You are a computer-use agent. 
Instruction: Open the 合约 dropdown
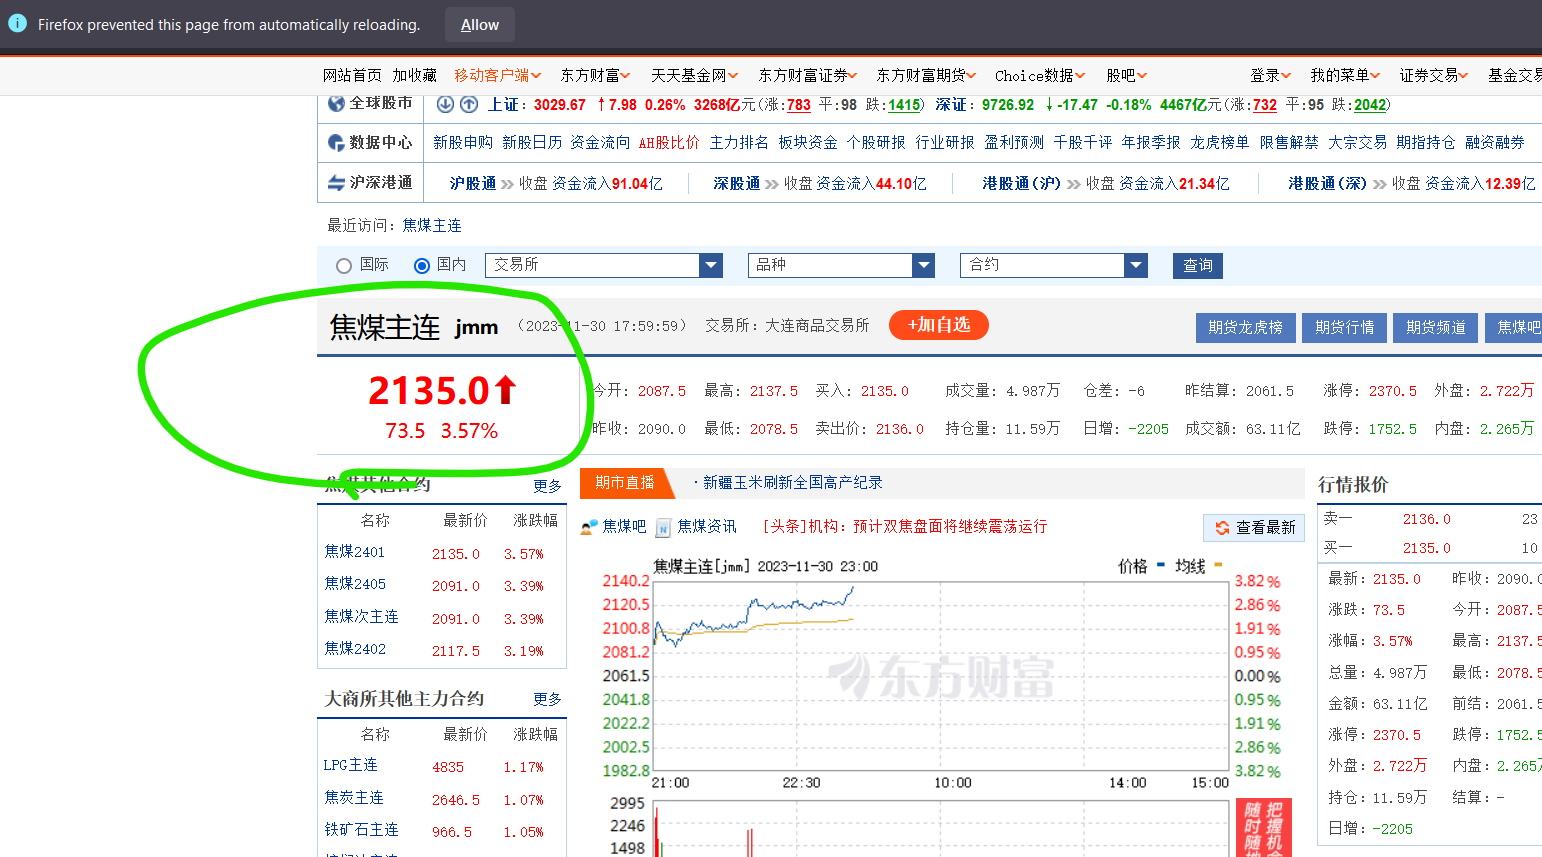pos(1053,265)
